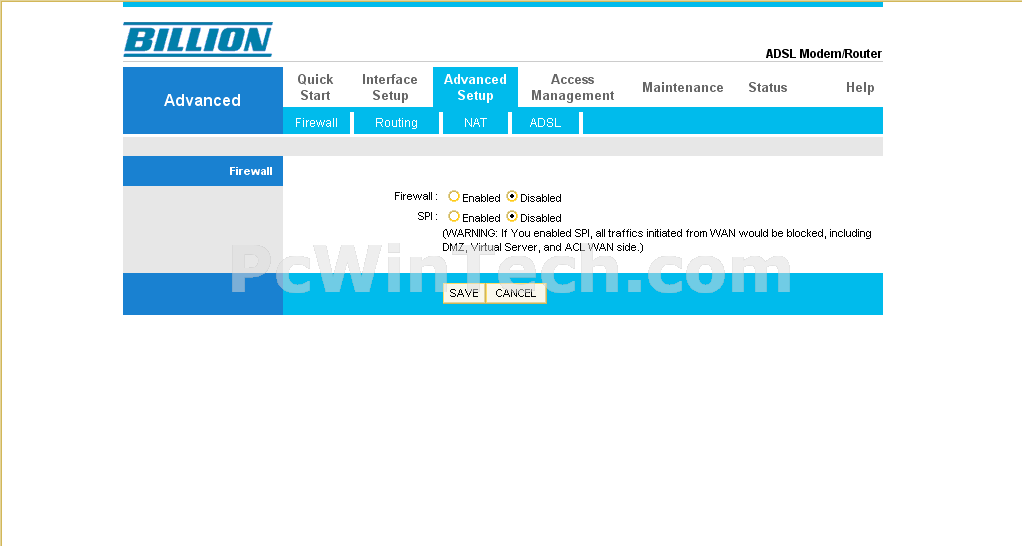1022x546 pixels.
Task: Open the Help tab
Action: click(x=860, y=87)
